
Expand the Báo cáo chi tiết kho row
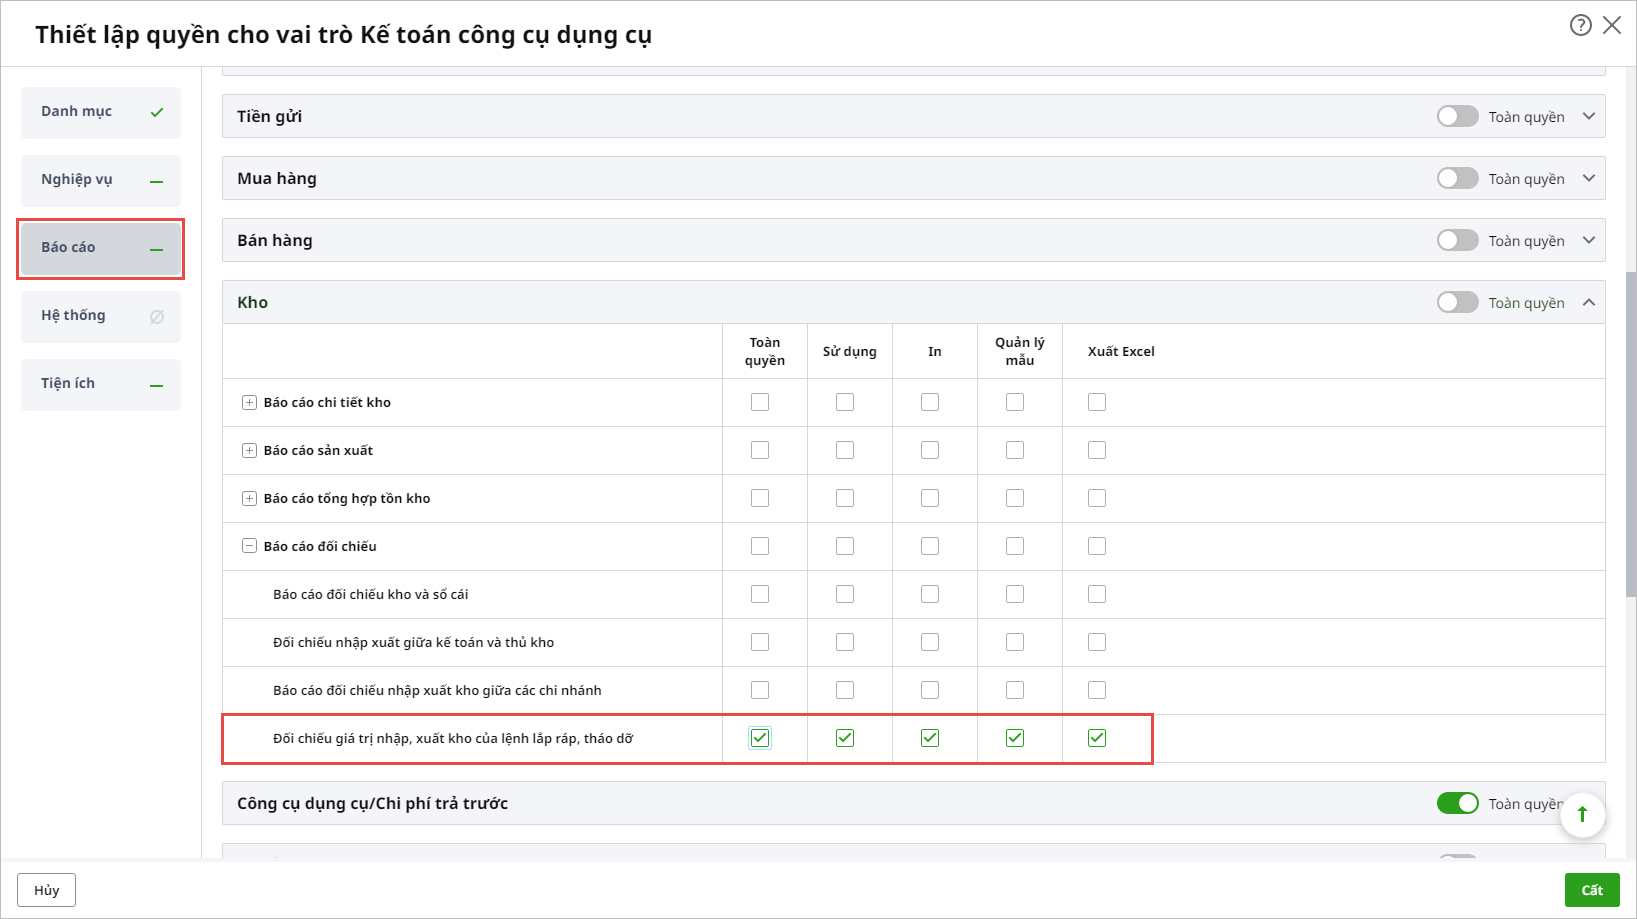tap(250, 403)
